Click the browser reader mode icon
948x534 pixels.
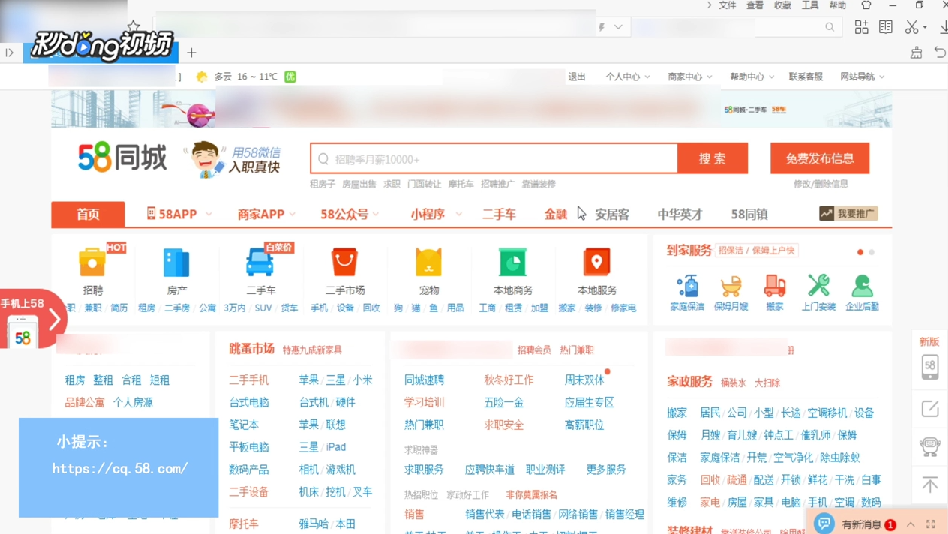(886, 27)
